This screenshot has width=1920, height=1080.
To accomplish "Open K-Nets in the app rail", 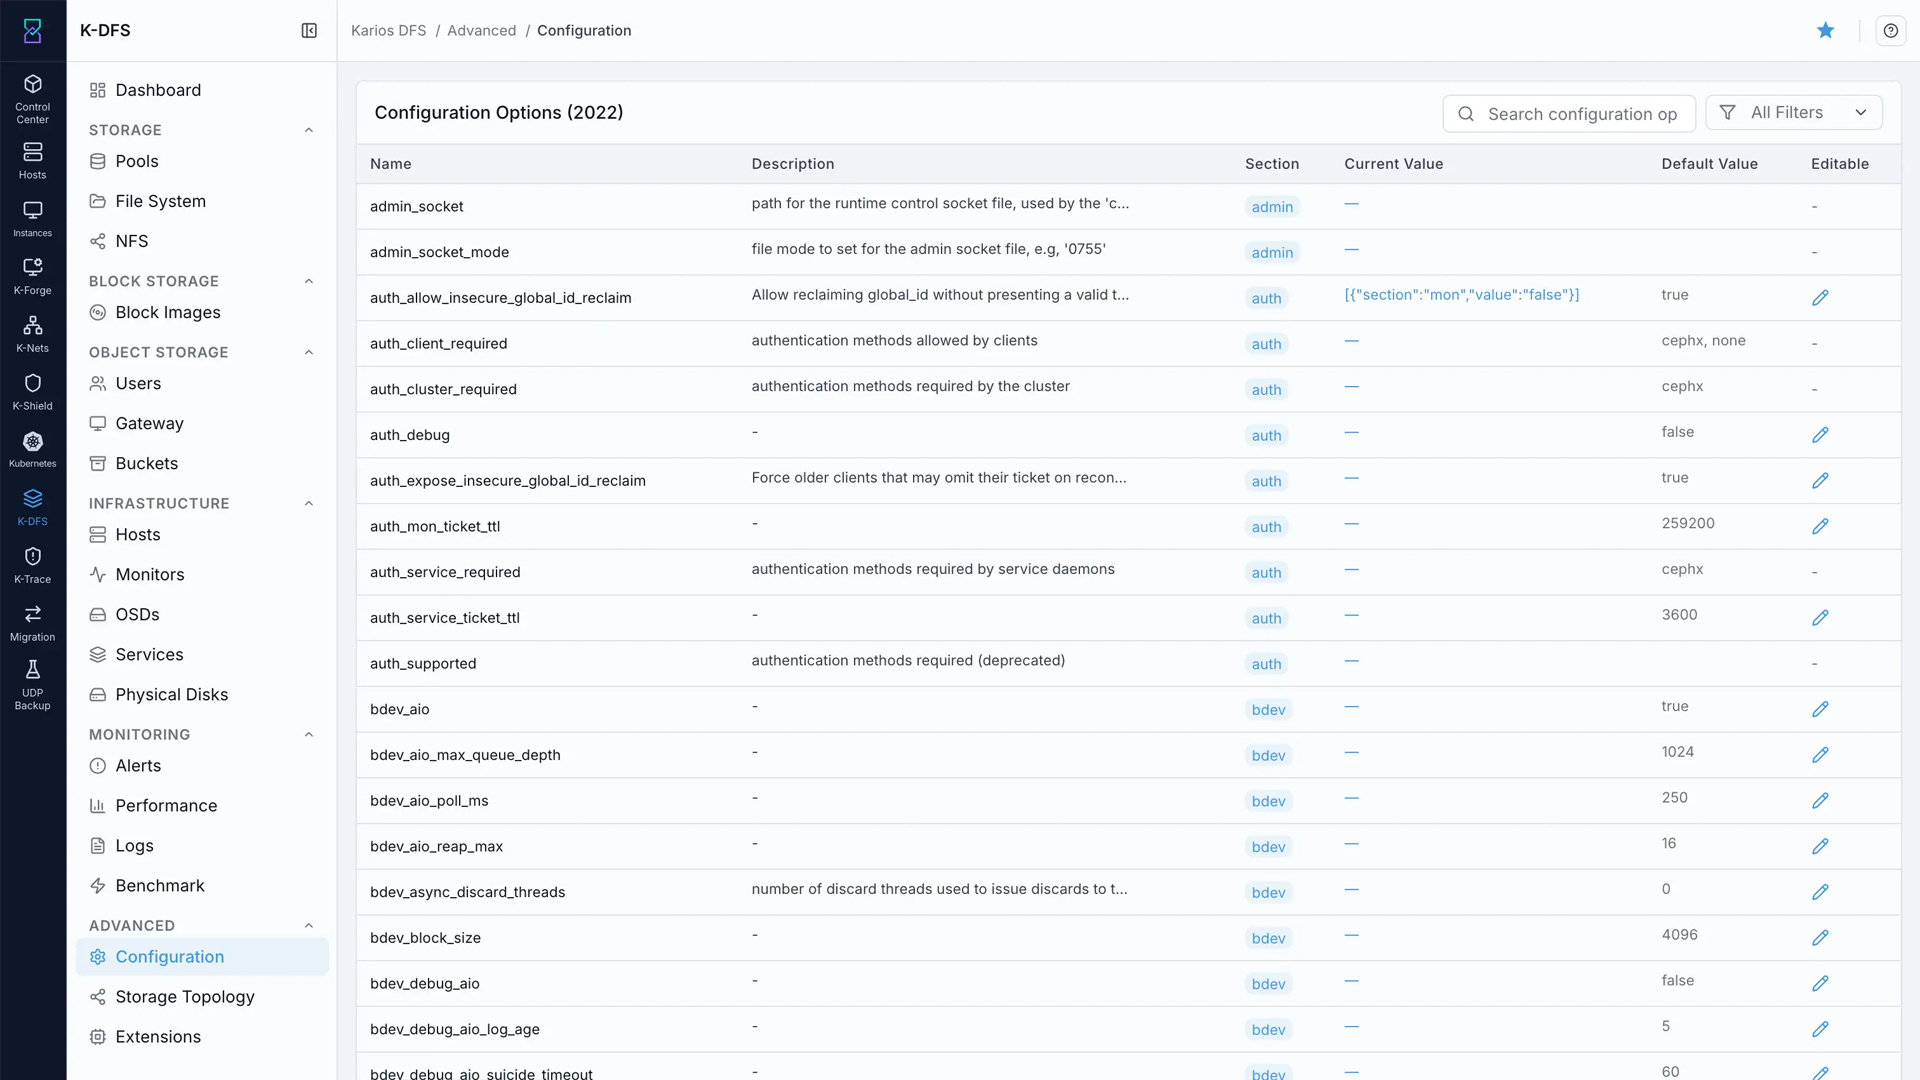I will (x=32, y=334).
